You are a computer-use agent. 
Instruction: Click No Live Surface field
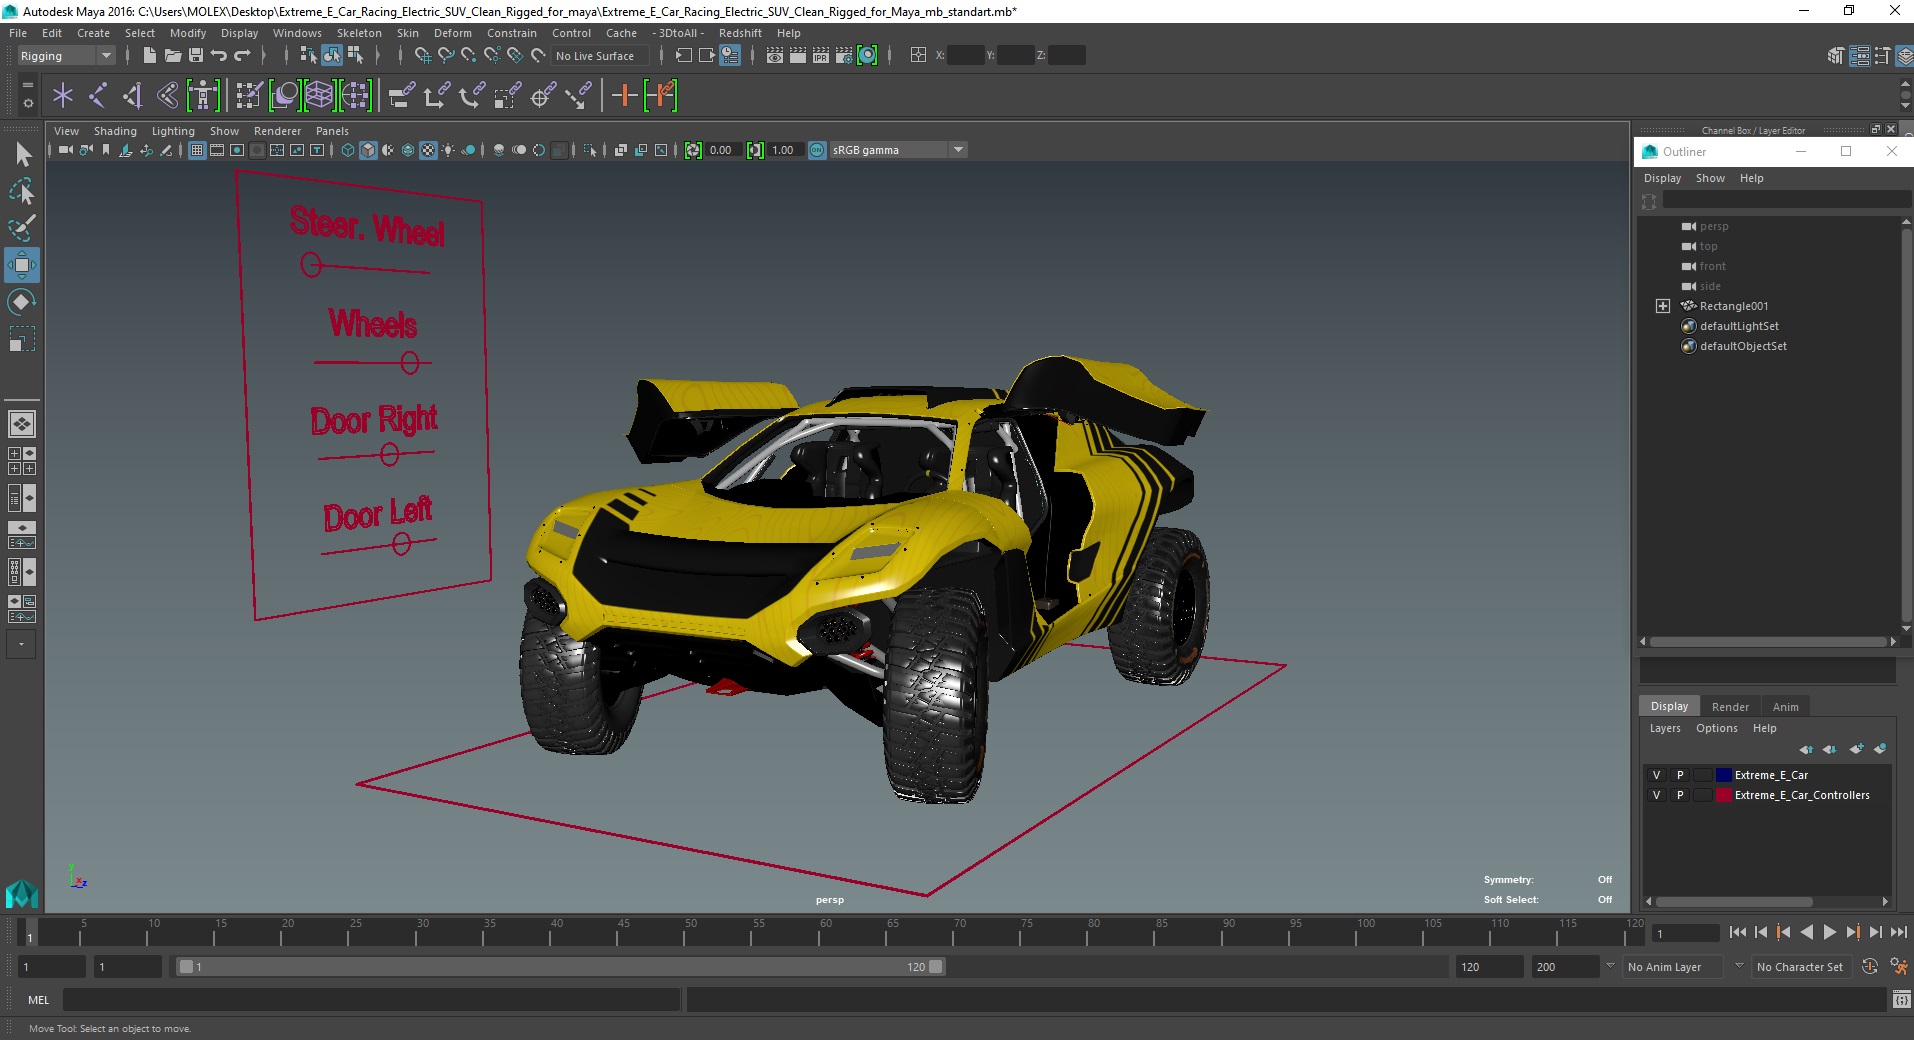pyautogui.click(x=599, y=56)
